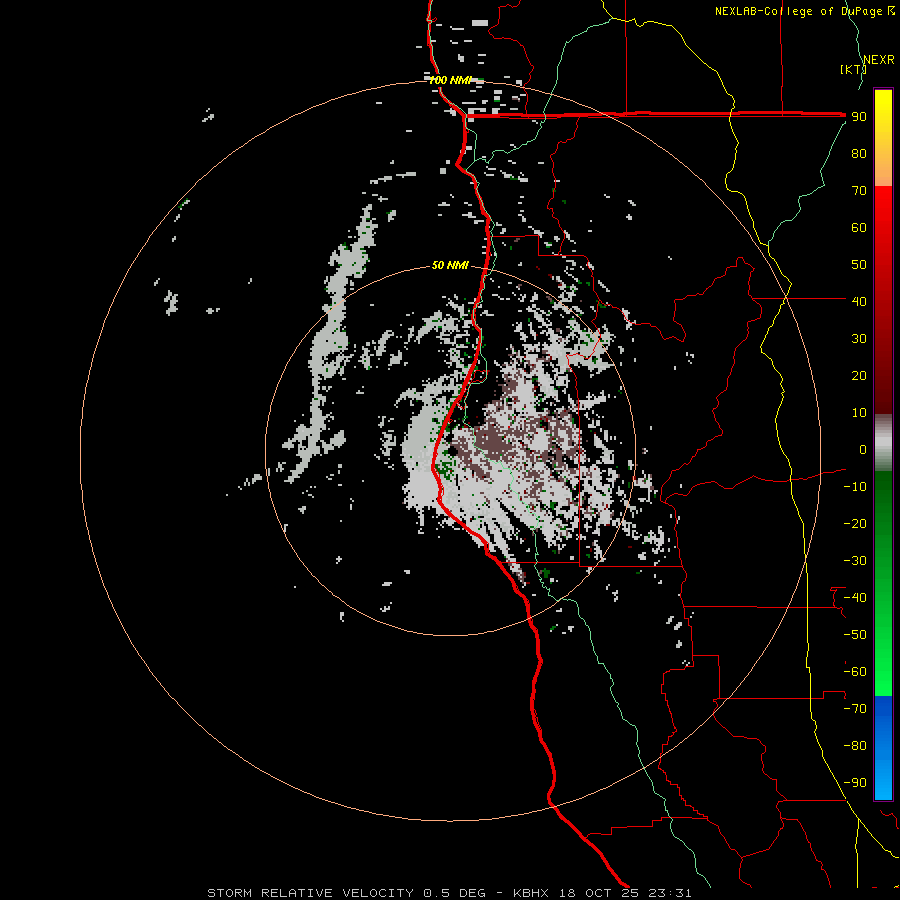Click the 30 value on velocity scale
The height and width of the screenshot is (900, 900).
(859, 339)
